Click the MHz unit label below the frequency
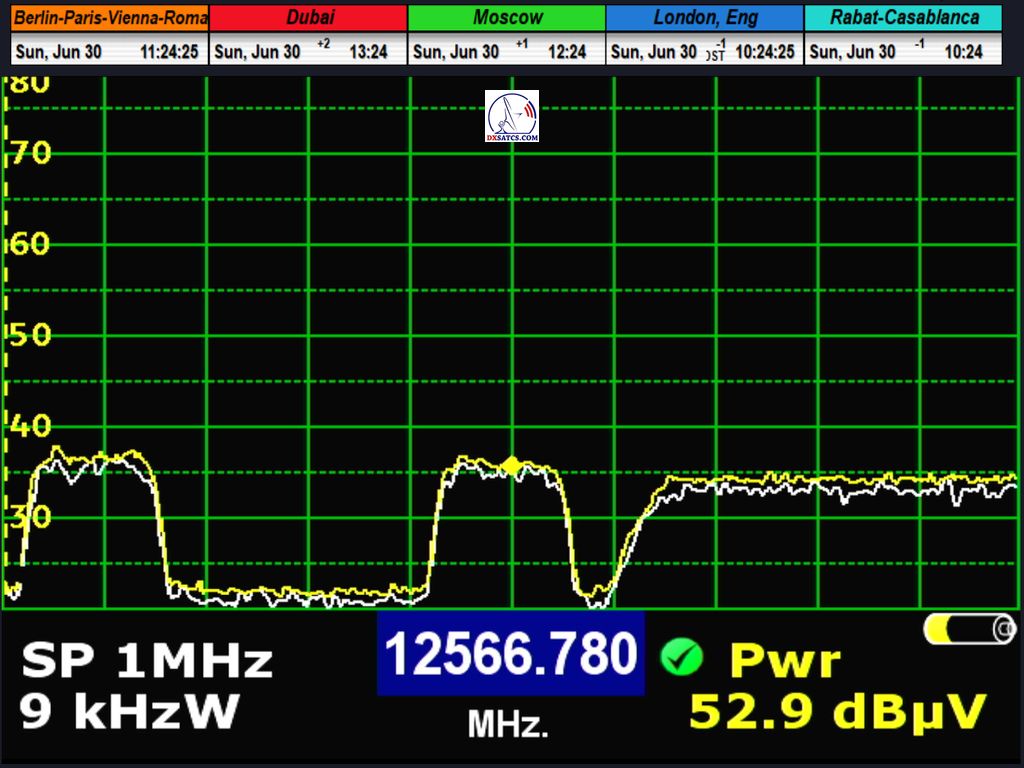The image size is (1024, 768). (508, 725)
